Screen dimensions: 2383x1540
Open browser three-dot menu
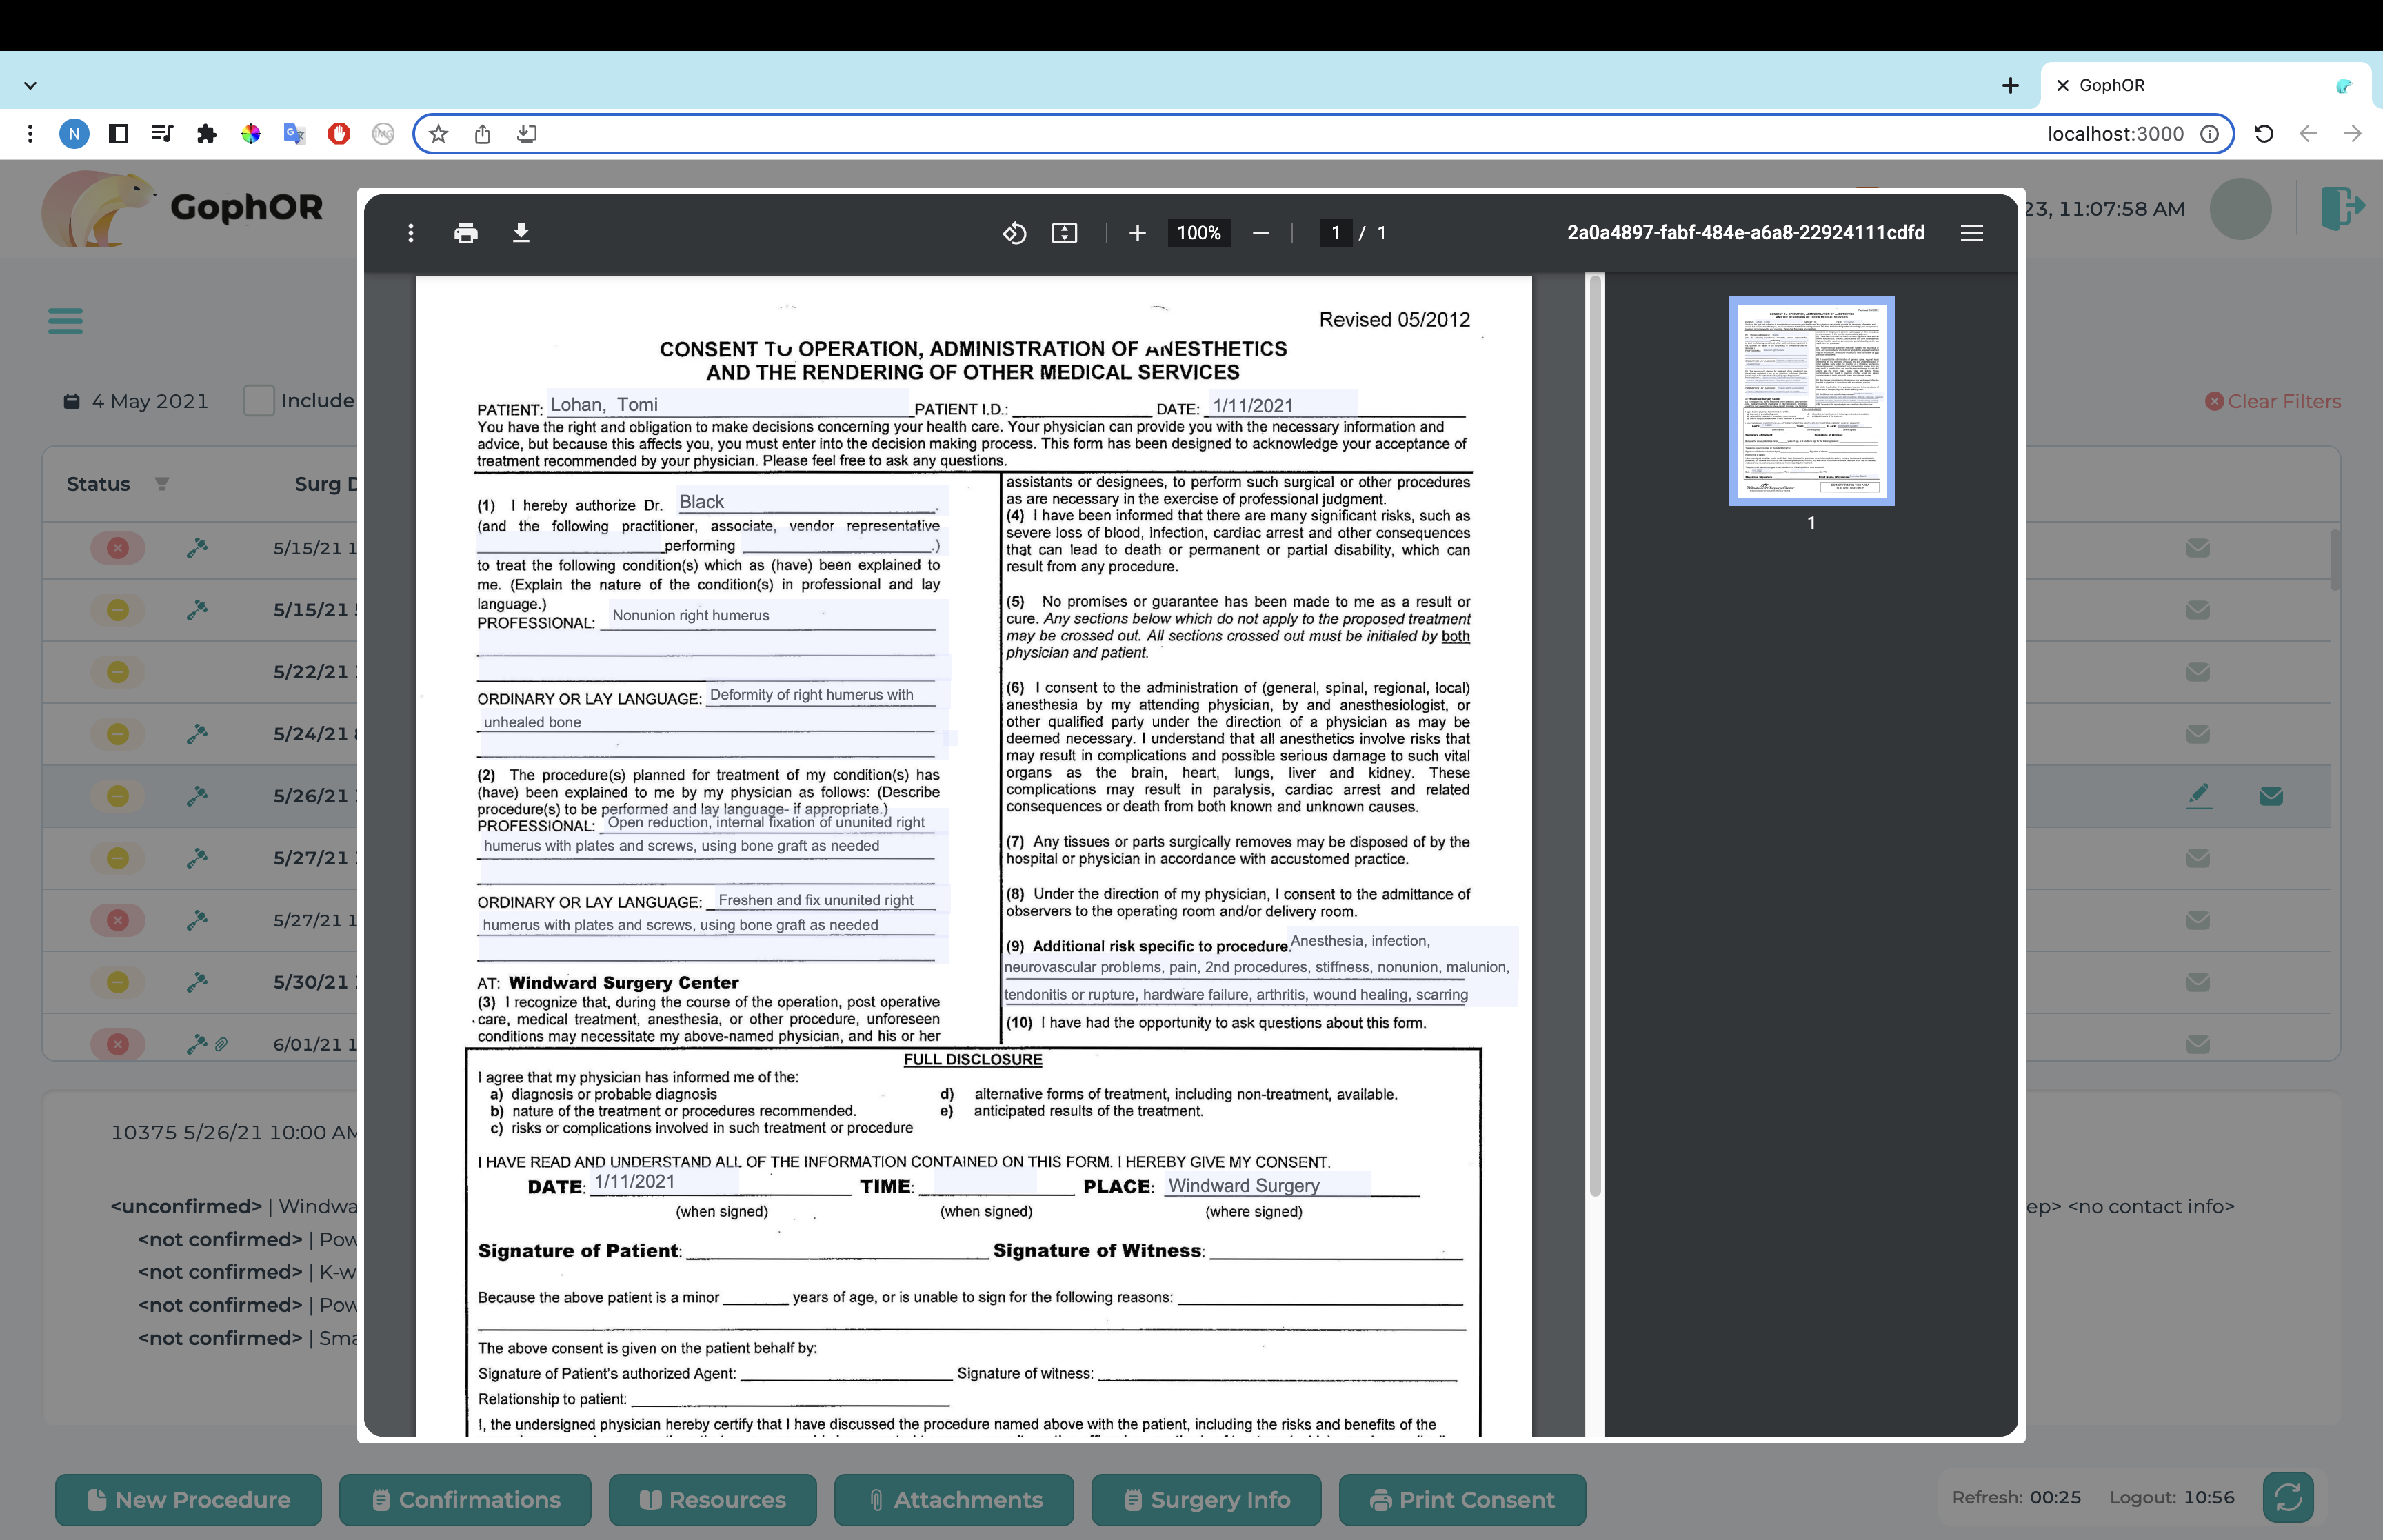pyautogui.click(x=30, y=134)
